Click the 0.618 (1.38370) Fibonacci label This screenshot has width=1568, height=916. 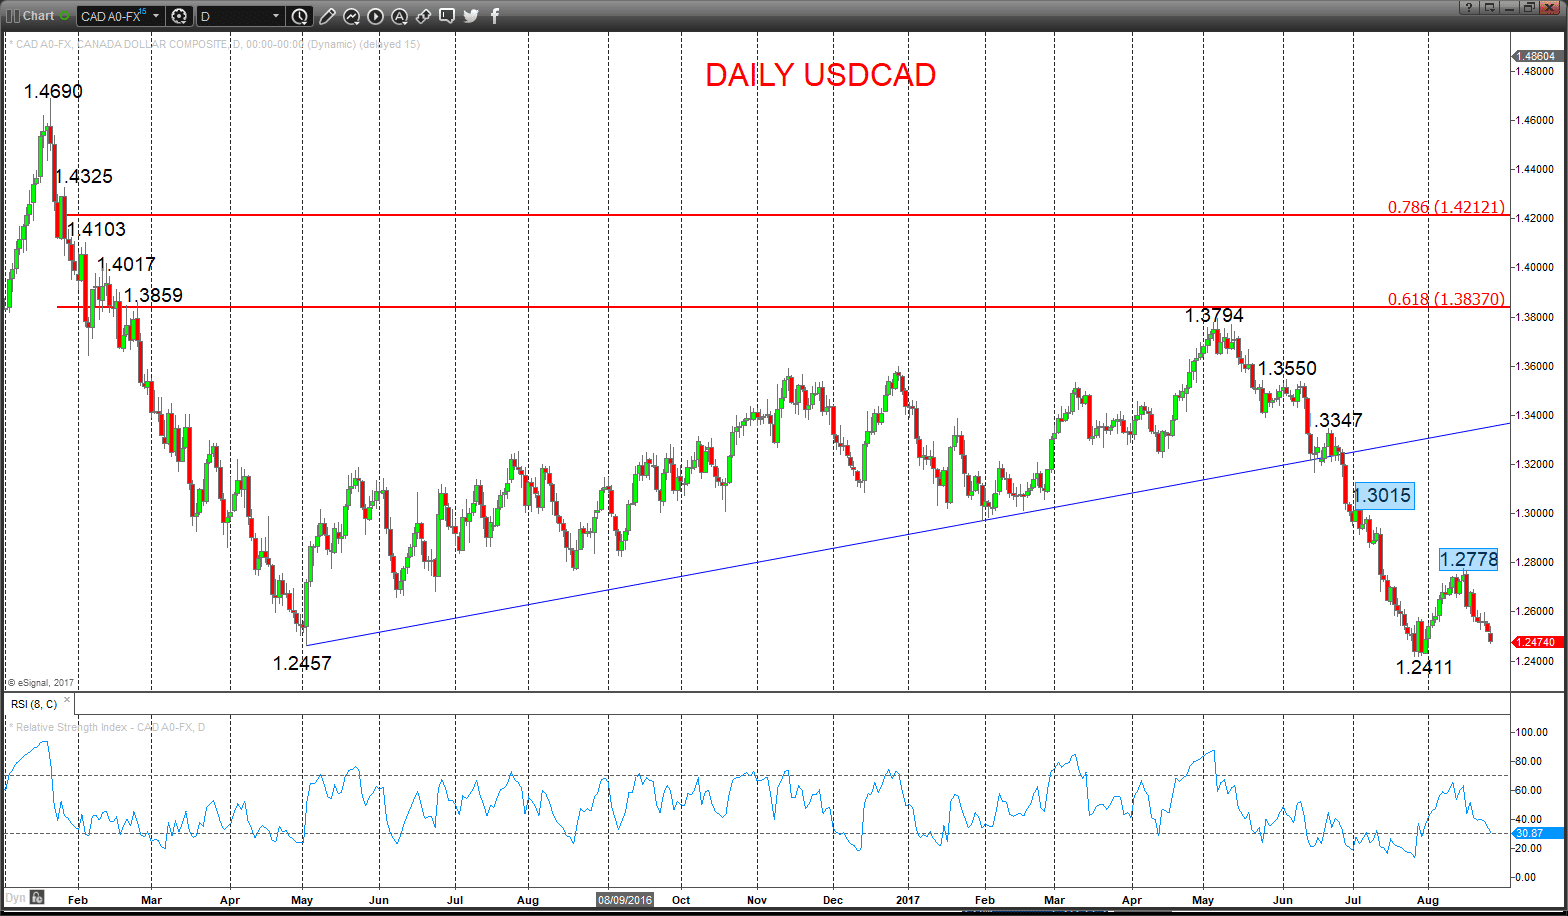click(1446, 299)
